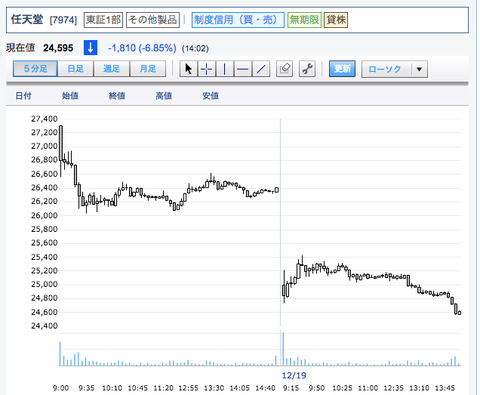
Task: Switch to 月足 monthly chart
Action: [148, 69]
